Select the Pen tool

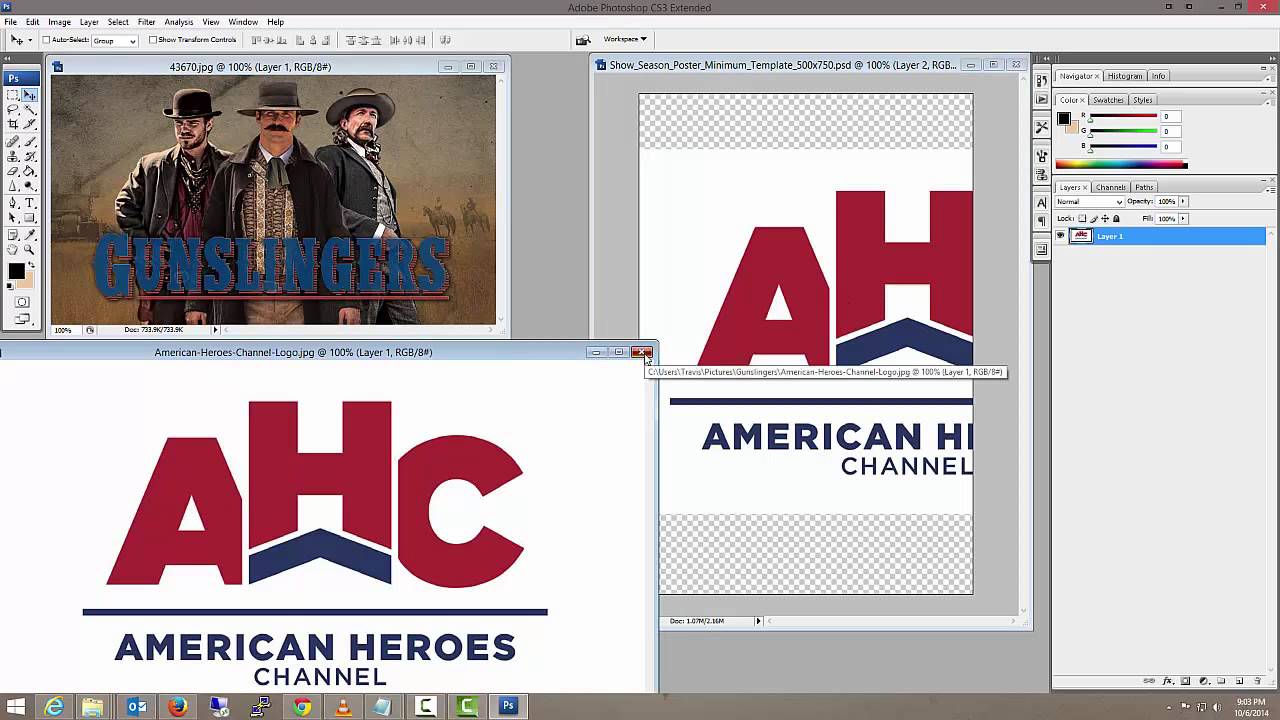point(13,203)
